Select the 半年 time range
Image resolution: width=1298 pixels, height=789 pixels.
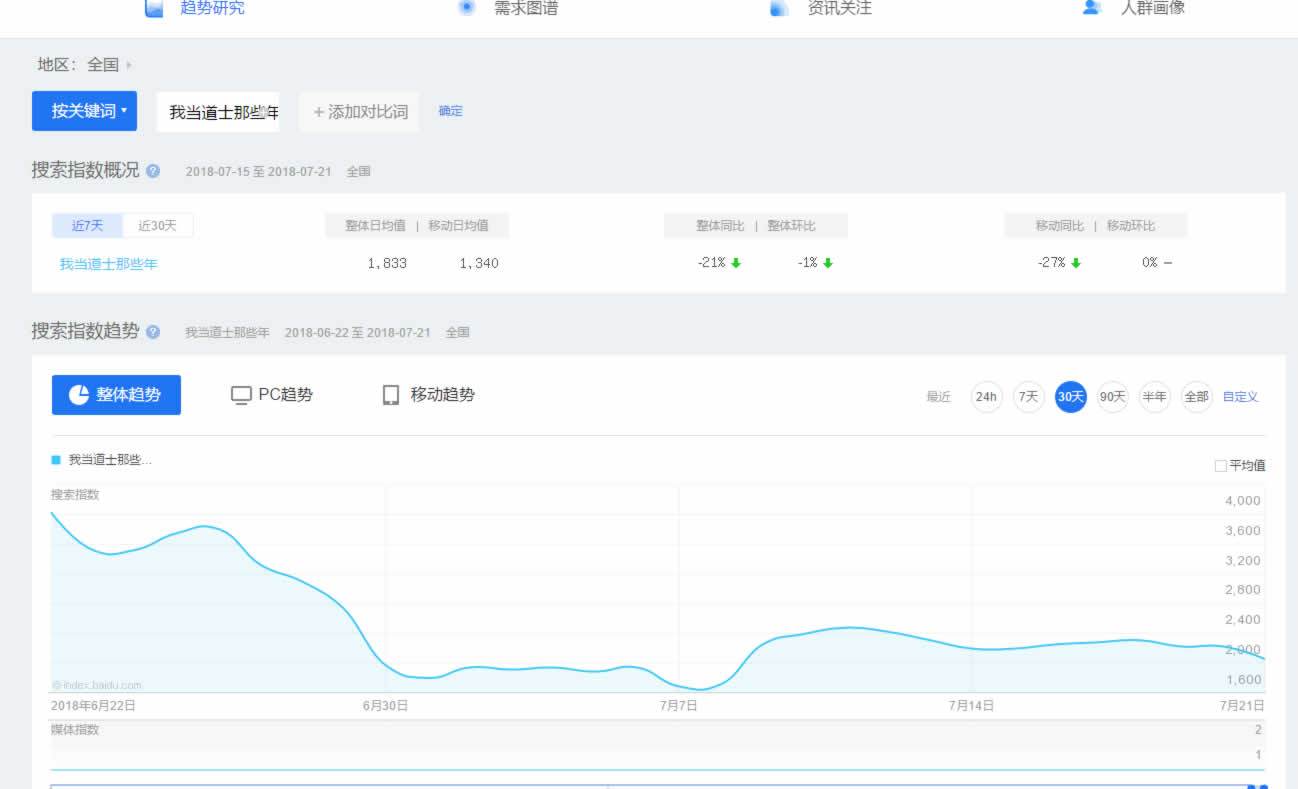point(1154,397)
